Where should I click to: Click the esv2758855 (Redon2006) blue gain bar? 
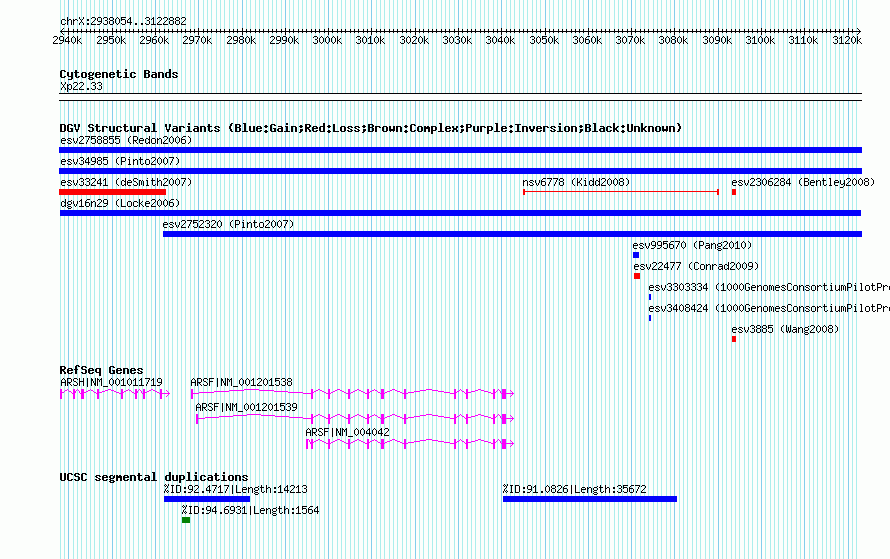(460, 150)
